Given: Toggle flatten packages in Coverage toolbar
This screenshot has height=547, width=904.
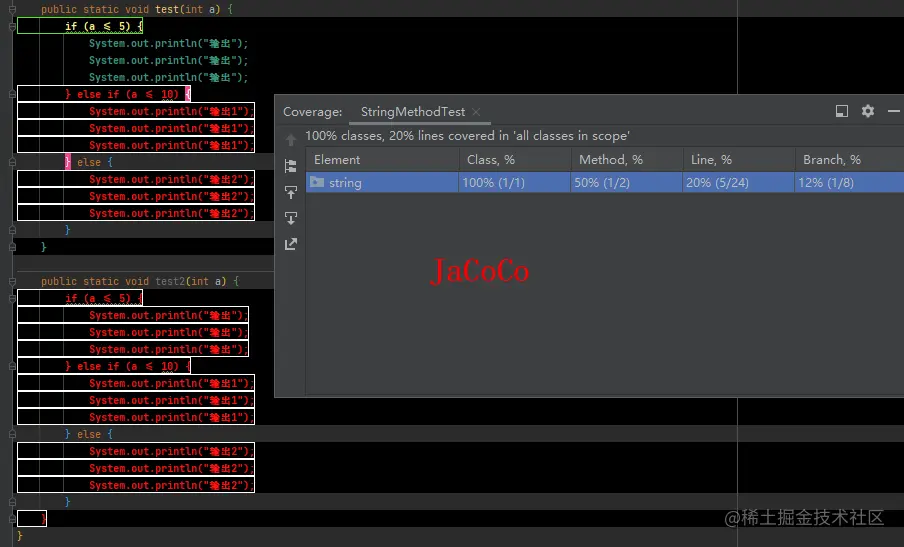Looking at the screenshot, I should point(291,166).
